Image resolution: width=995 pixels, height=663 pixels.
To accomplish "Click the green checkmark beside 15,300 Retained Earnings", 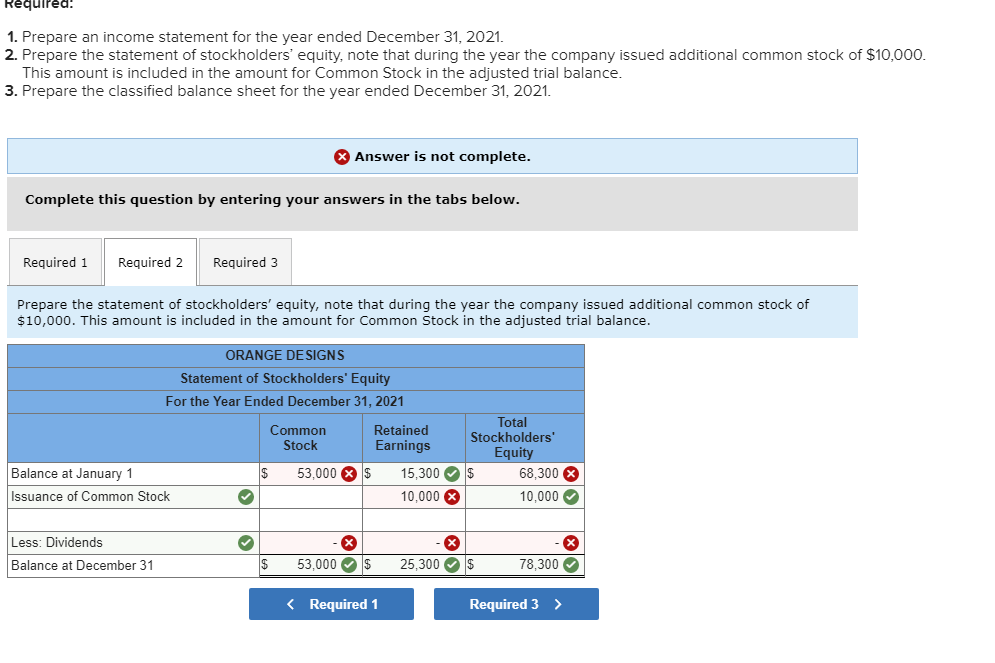I will coord(450,473).
